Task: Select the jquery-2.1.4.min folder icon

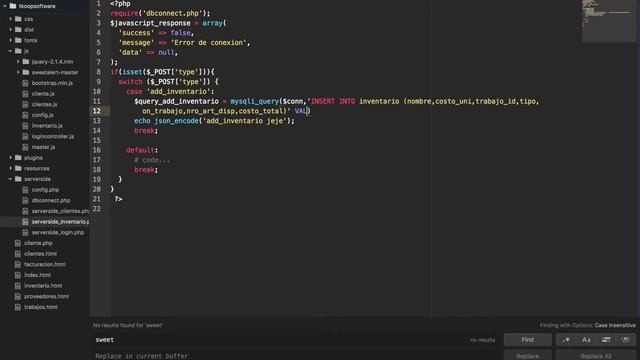Action: (x=26, y=61)
